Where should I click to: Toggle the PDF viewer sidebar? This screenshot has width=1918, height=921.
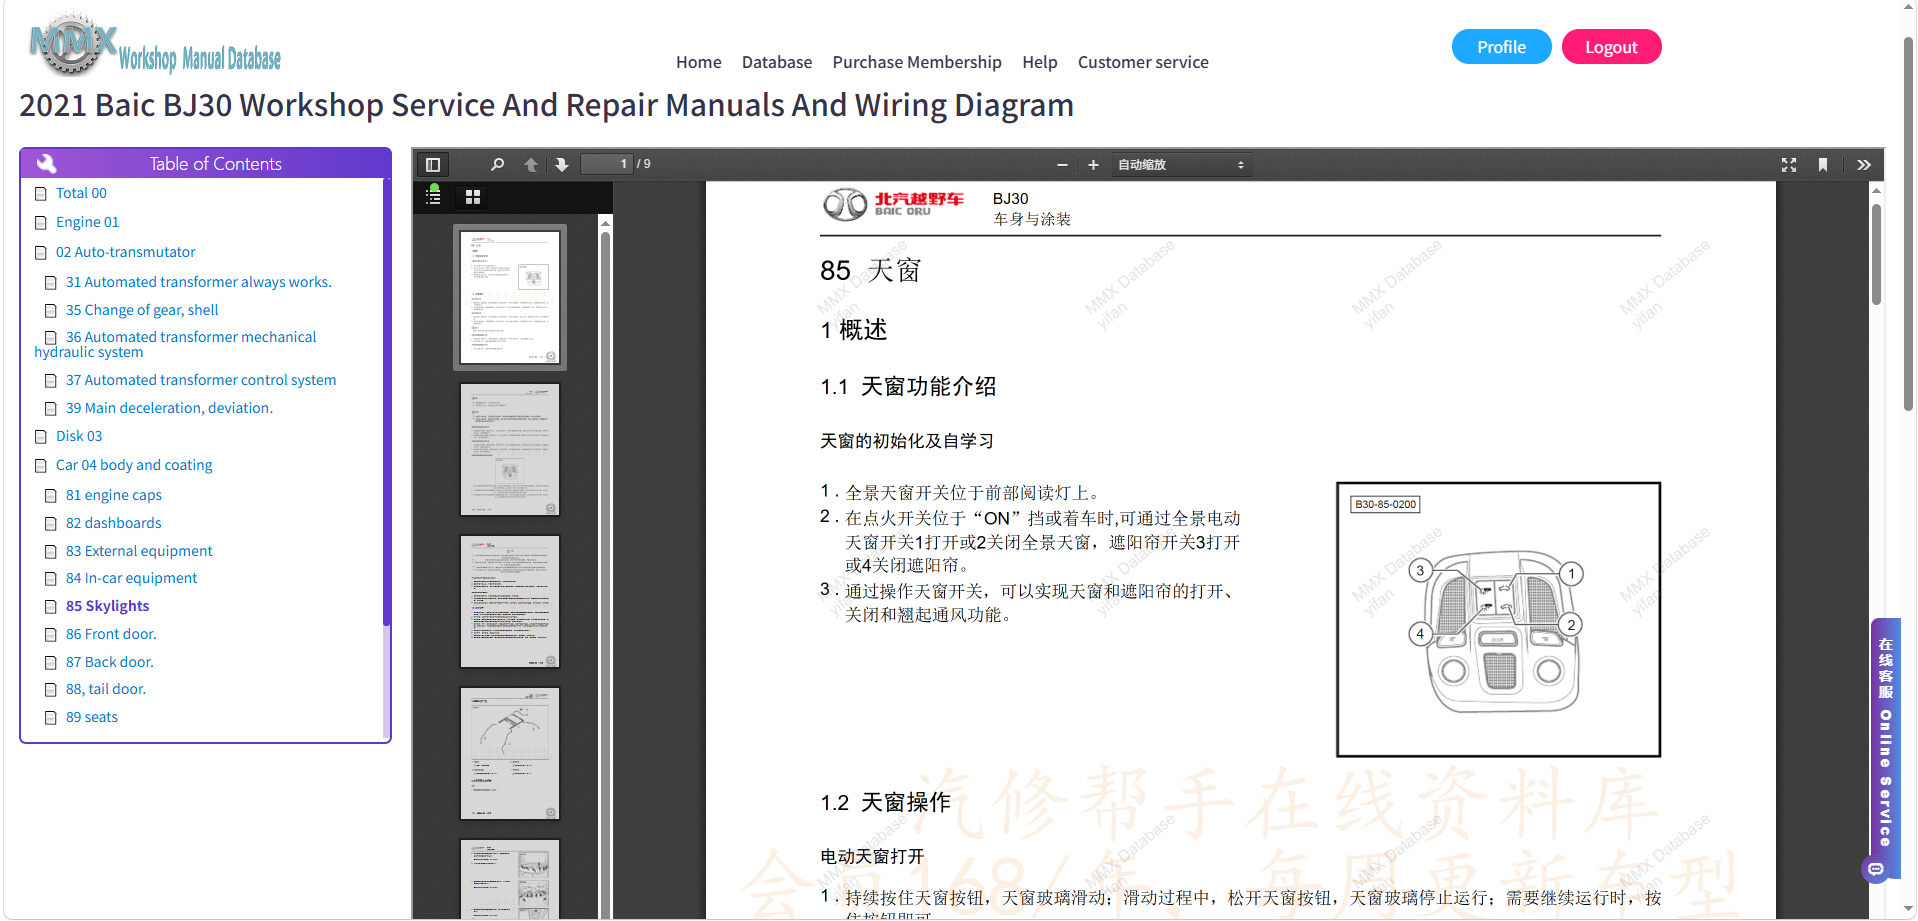pyautogui.click(x=433, y=165)
